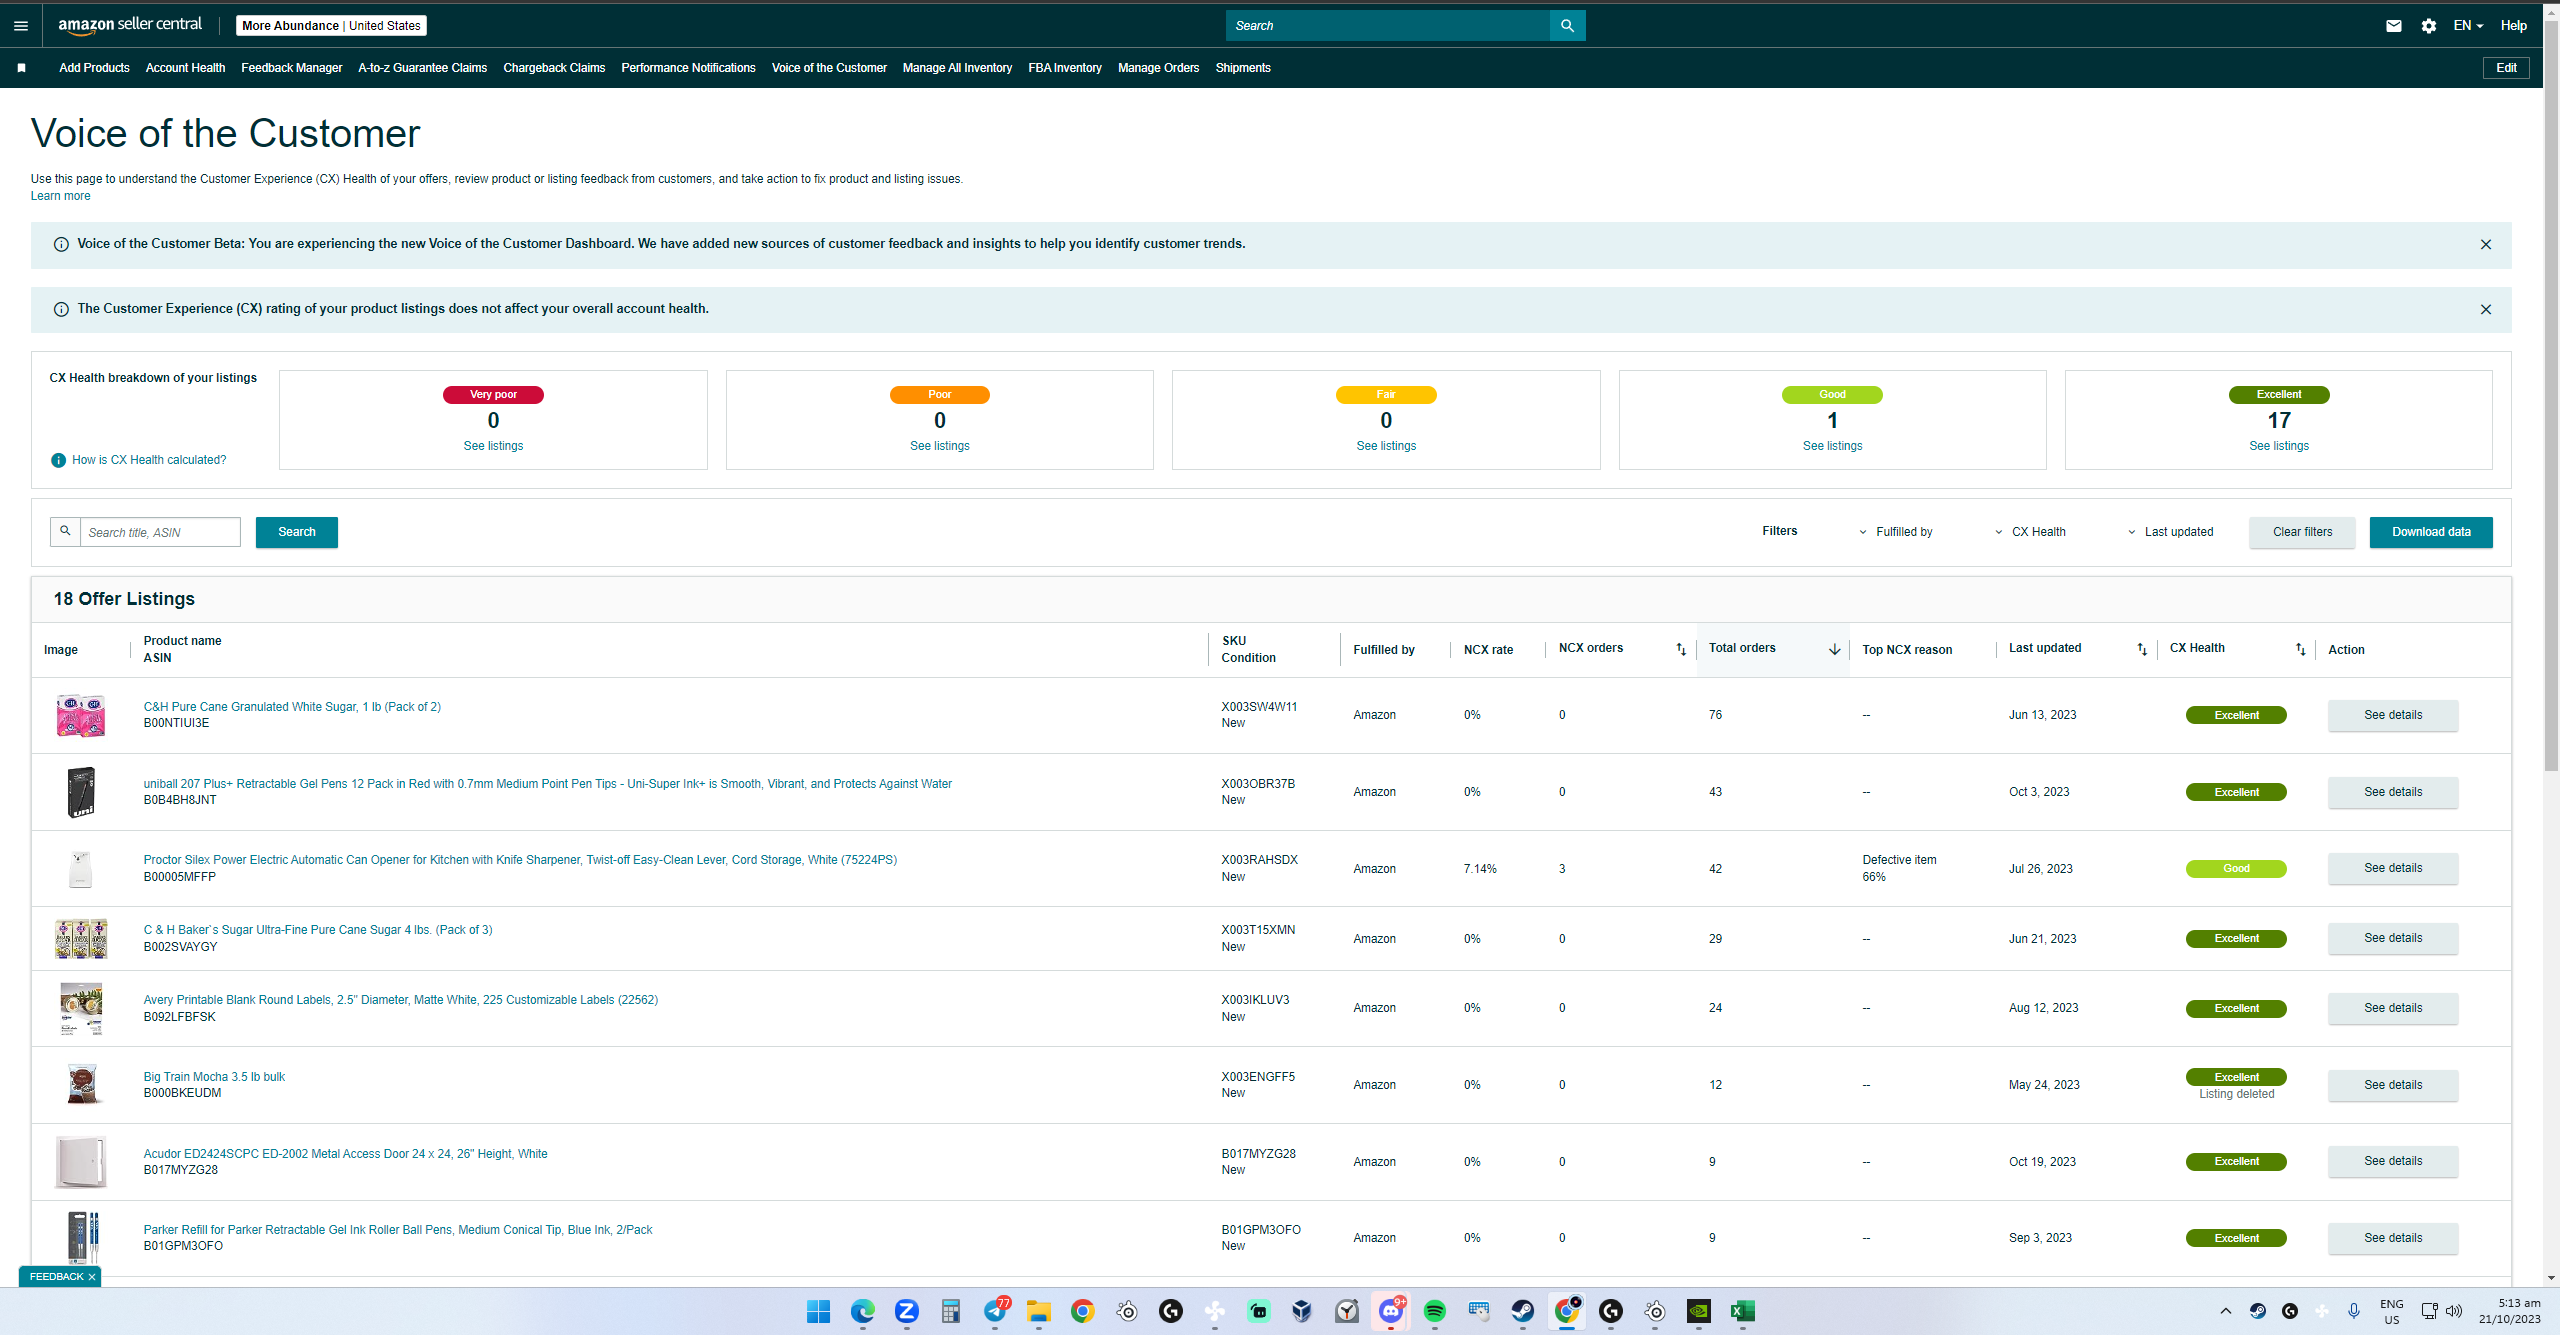2560x1335 pixels.
Task: Open Chargeback Claims page
Action: pyautogui.click(x=554, y=68)
